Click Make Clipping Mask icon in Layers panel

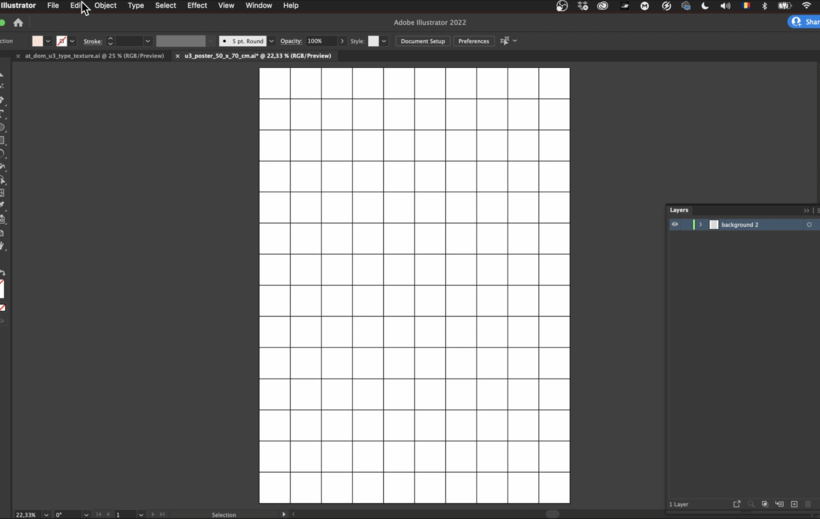(765, 504)
